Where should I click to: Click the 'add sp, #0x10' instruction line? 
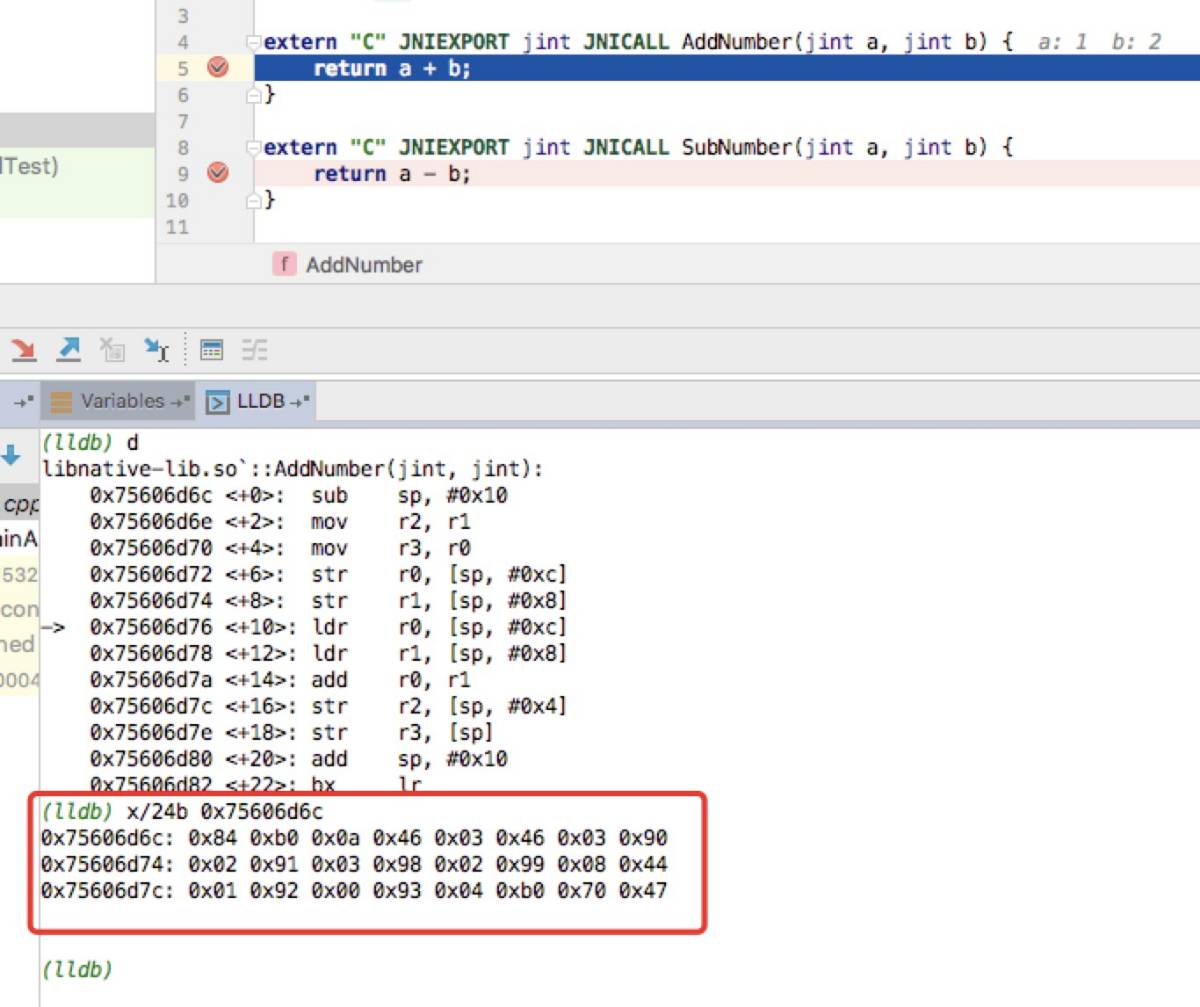tap(298, 759)
